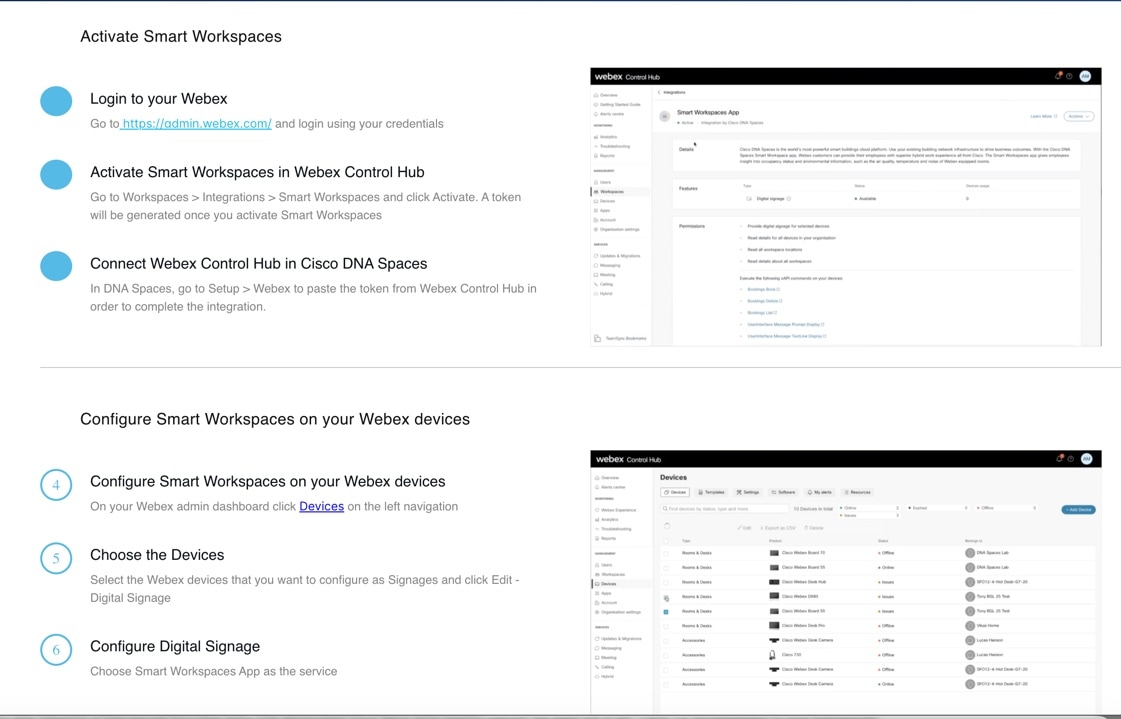Open AM avatar in upper Control Hub screenshot
This screenshot has width=1121, height=719.
point(1085,76)
